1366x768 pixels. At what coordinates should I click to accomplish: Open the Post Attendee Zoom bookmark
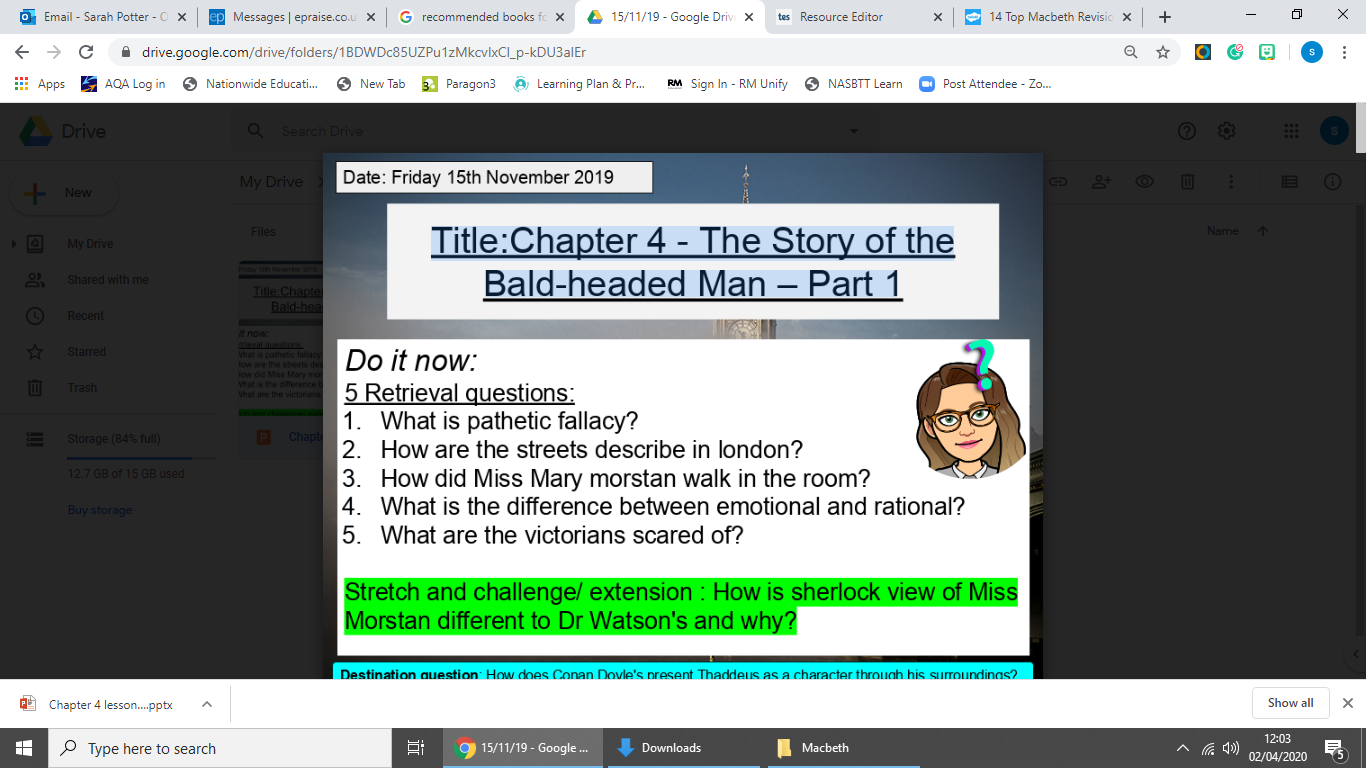[x=985, y=84]
